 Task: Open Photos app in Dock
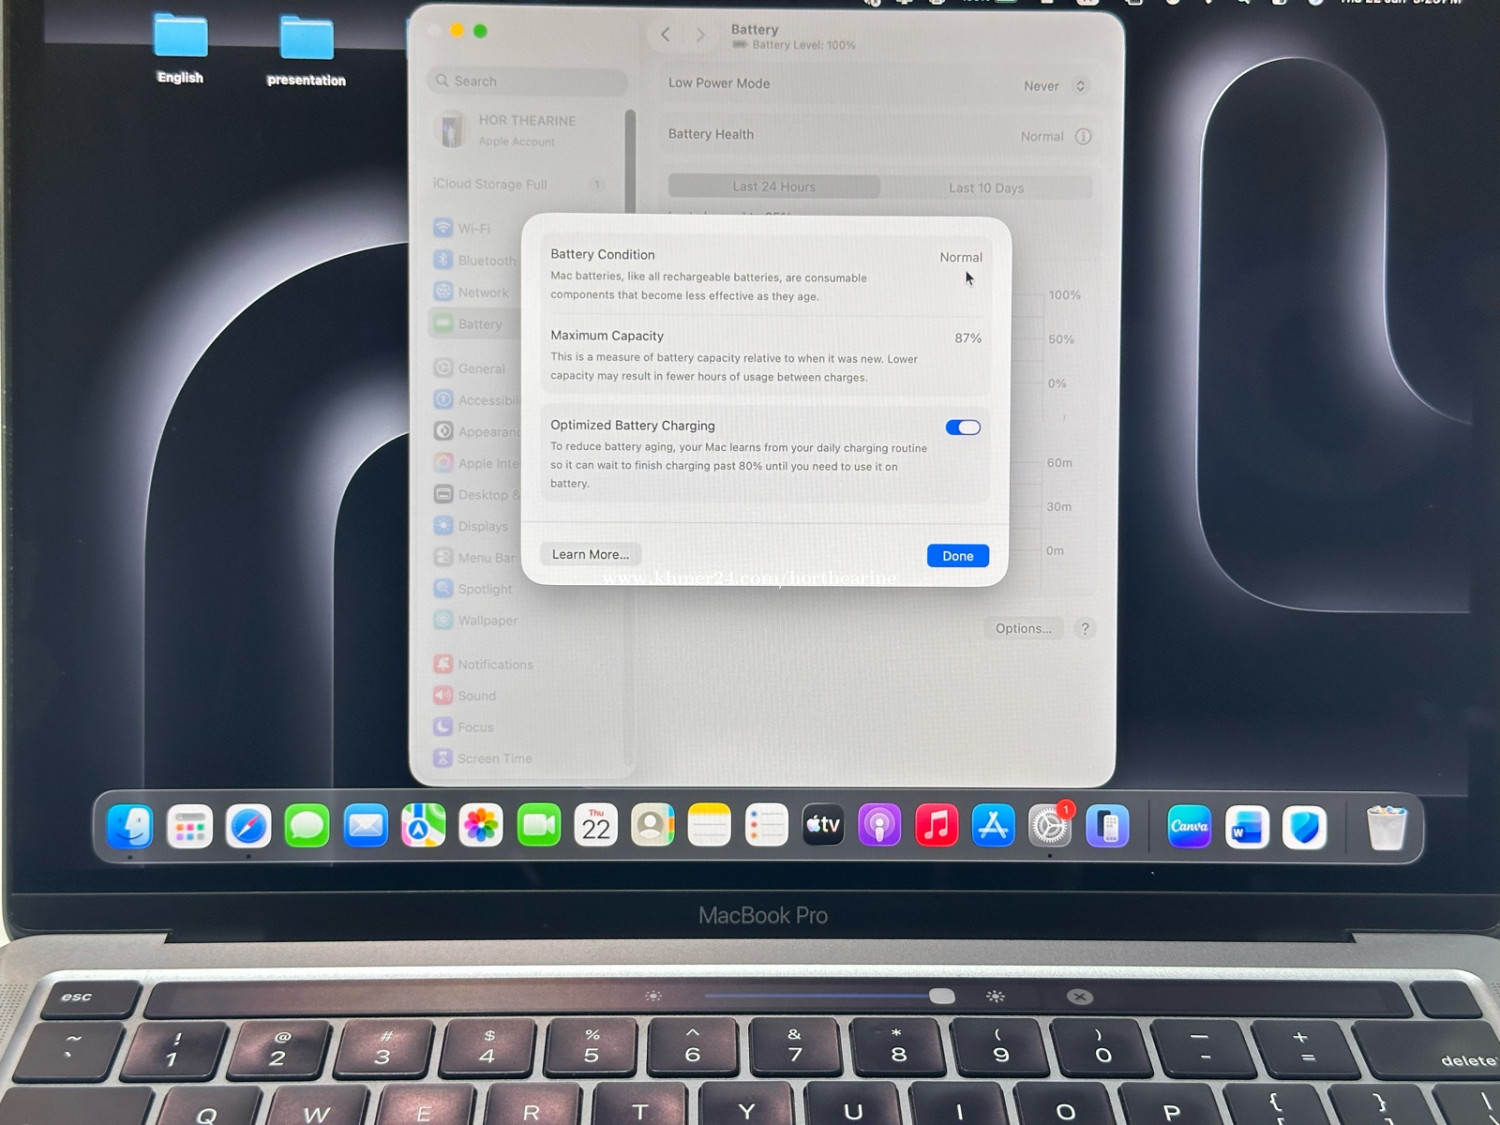[481, 826]
